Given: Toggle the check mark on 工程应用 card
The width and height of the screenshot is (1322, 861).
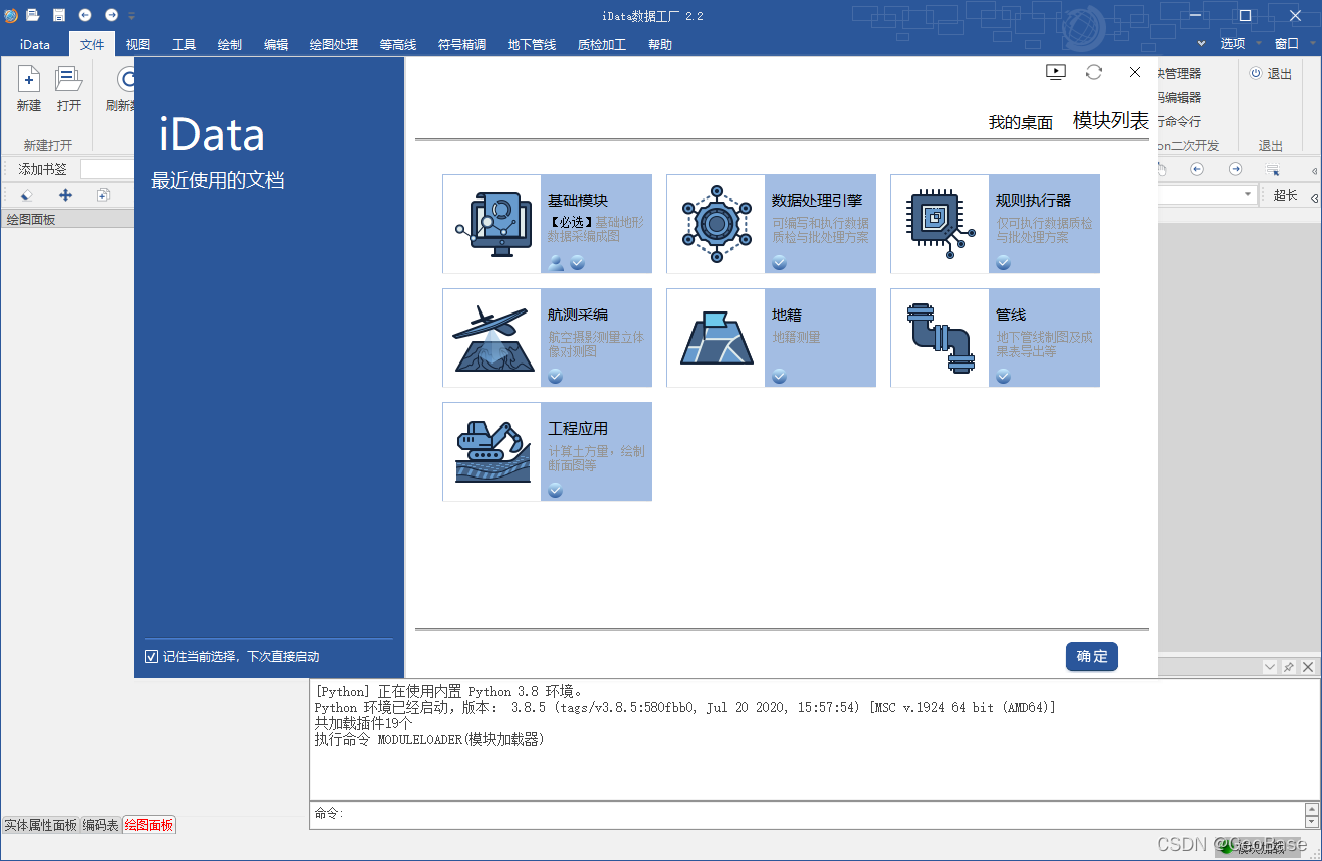Looking at the screenshot, I should 556,491.
